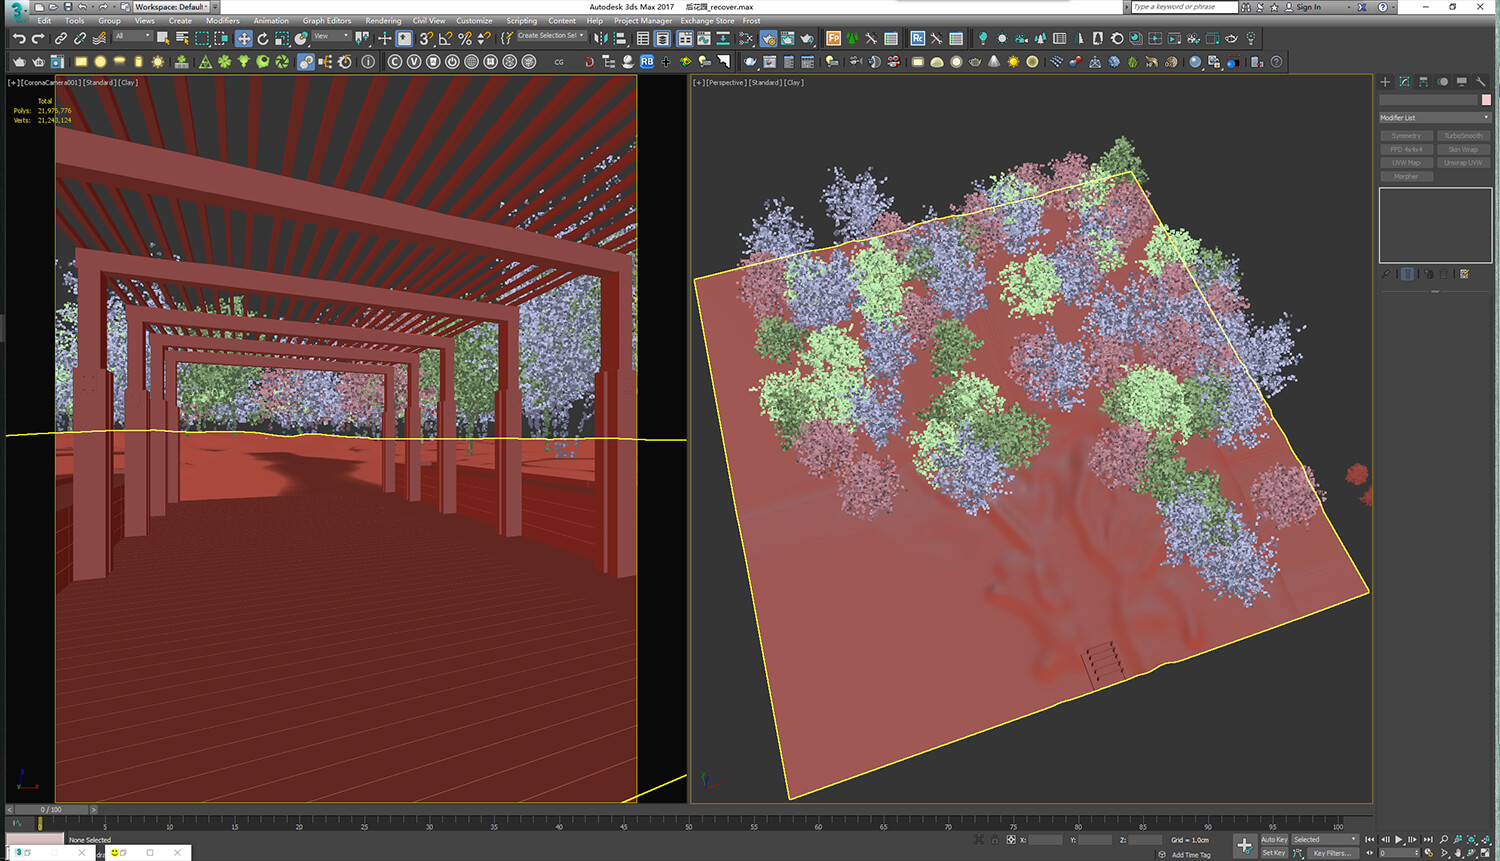Click the search keyword or phrase field

tap(1184, 7)
